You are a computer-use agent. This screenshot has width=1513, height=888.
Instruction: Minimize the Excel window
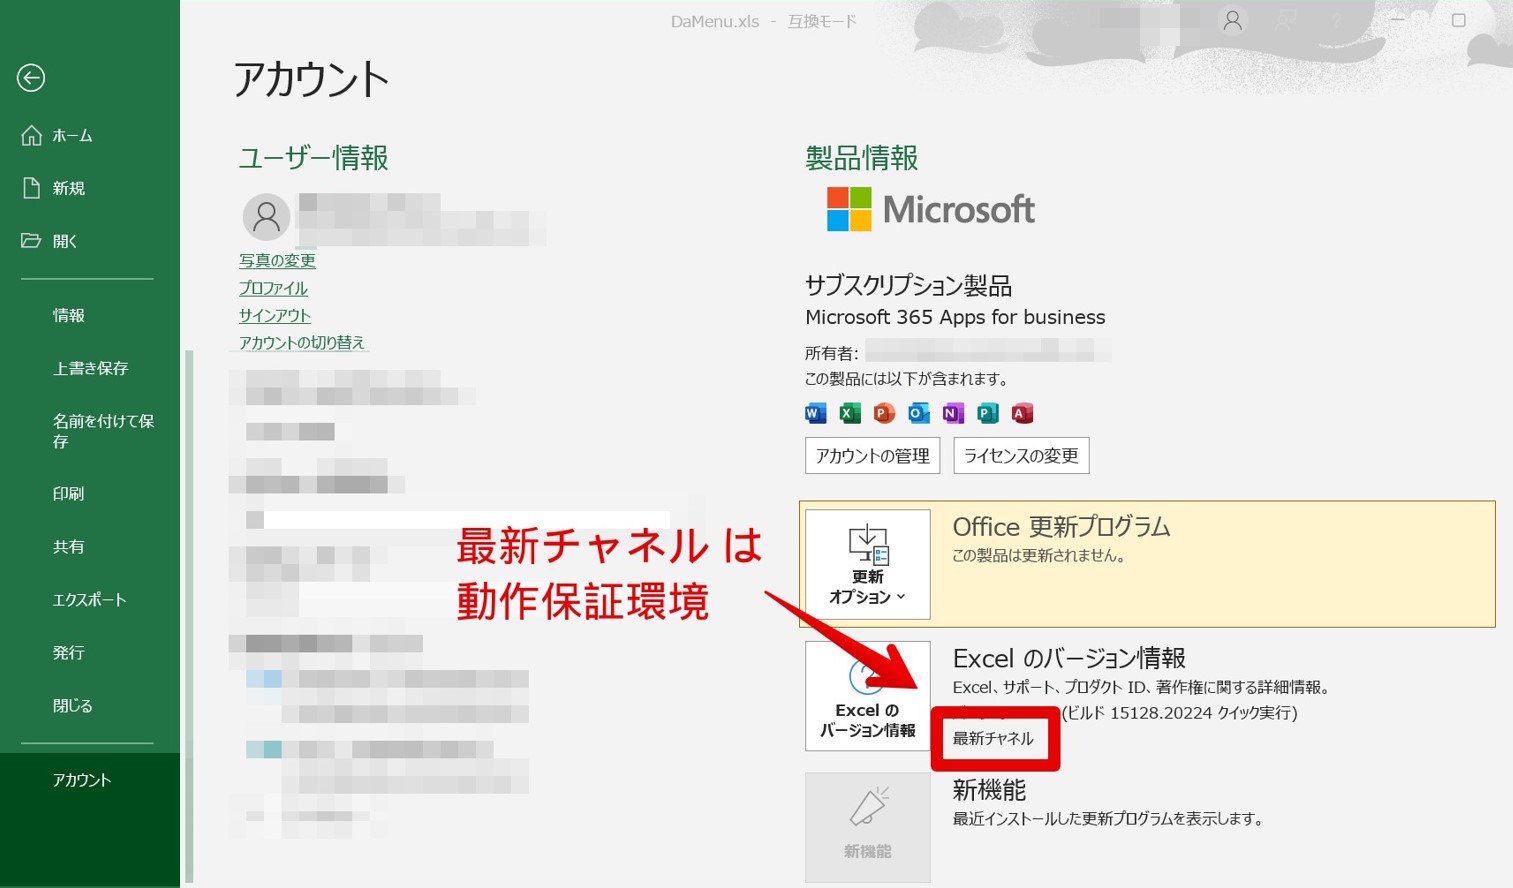click(x=1398, y=20)
